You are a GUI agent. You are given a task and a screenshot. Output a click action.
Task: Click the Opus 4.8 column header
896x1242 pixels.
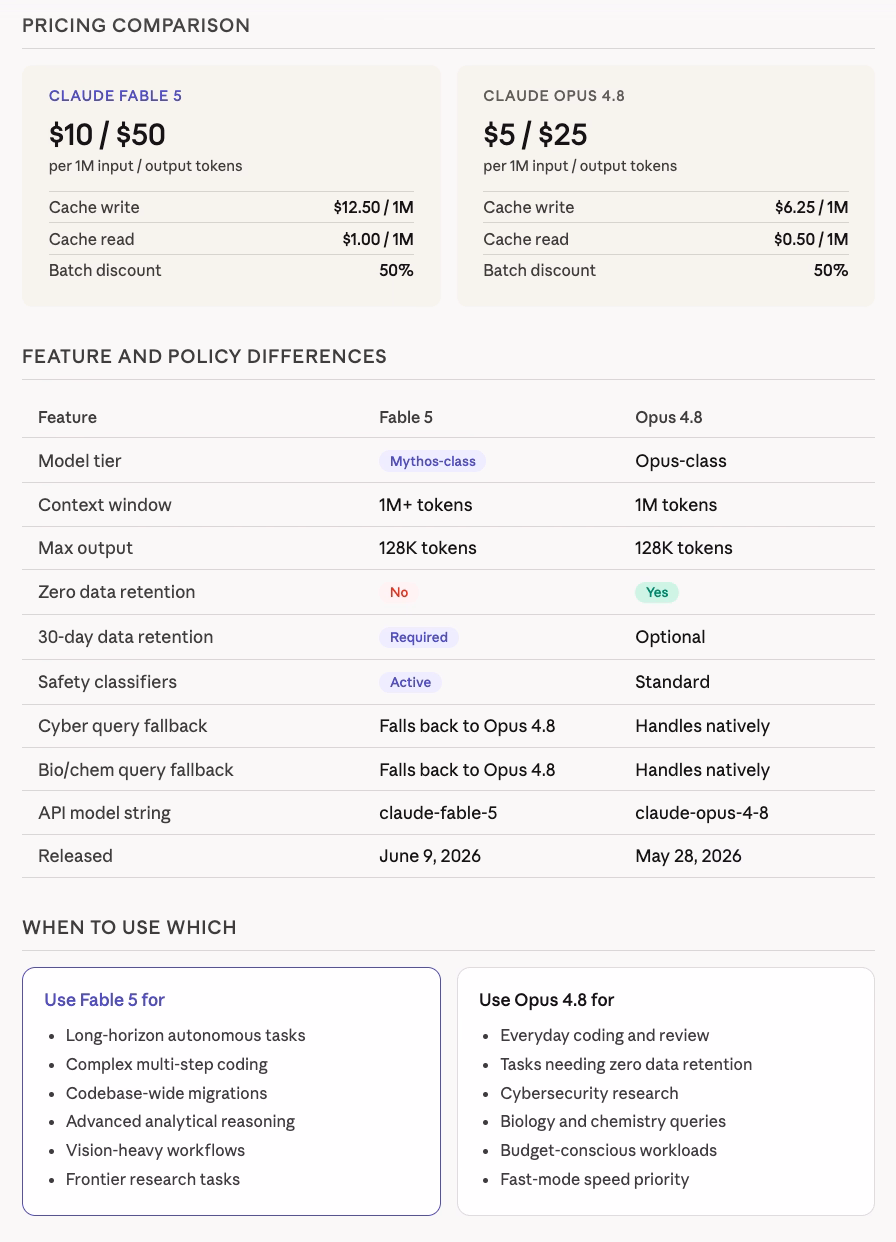click(669, 417)
